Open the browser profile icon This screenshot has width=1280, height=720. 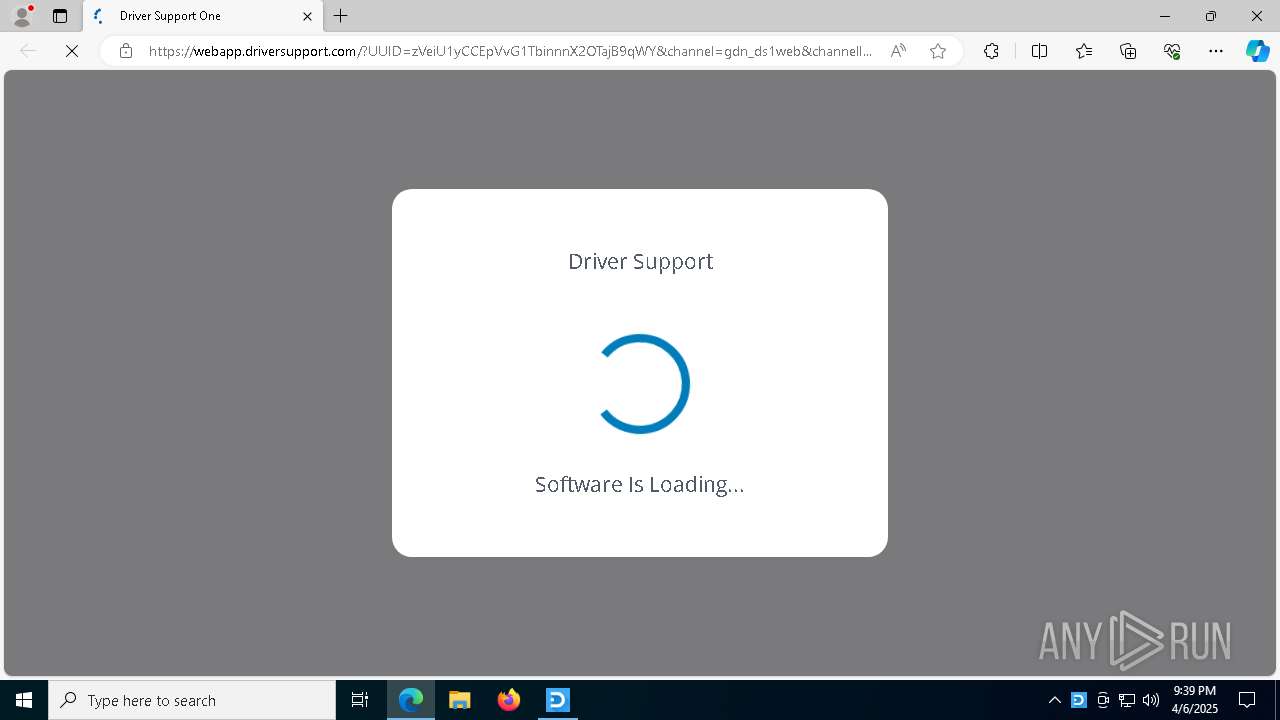(22, 16)
